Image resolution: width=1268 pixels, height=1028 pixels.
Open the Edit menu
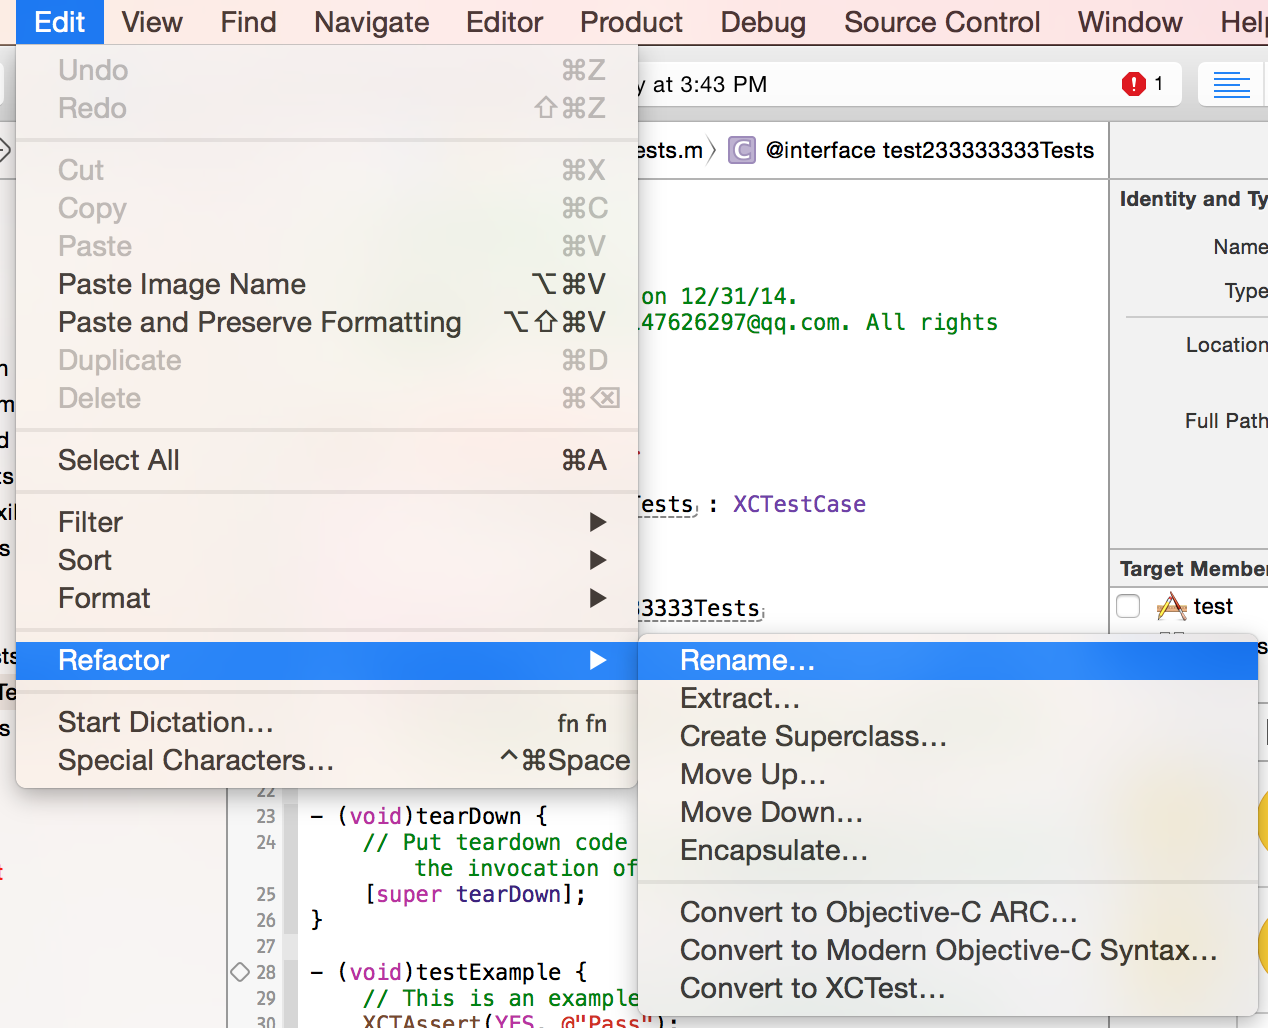[x=60, y=22]
